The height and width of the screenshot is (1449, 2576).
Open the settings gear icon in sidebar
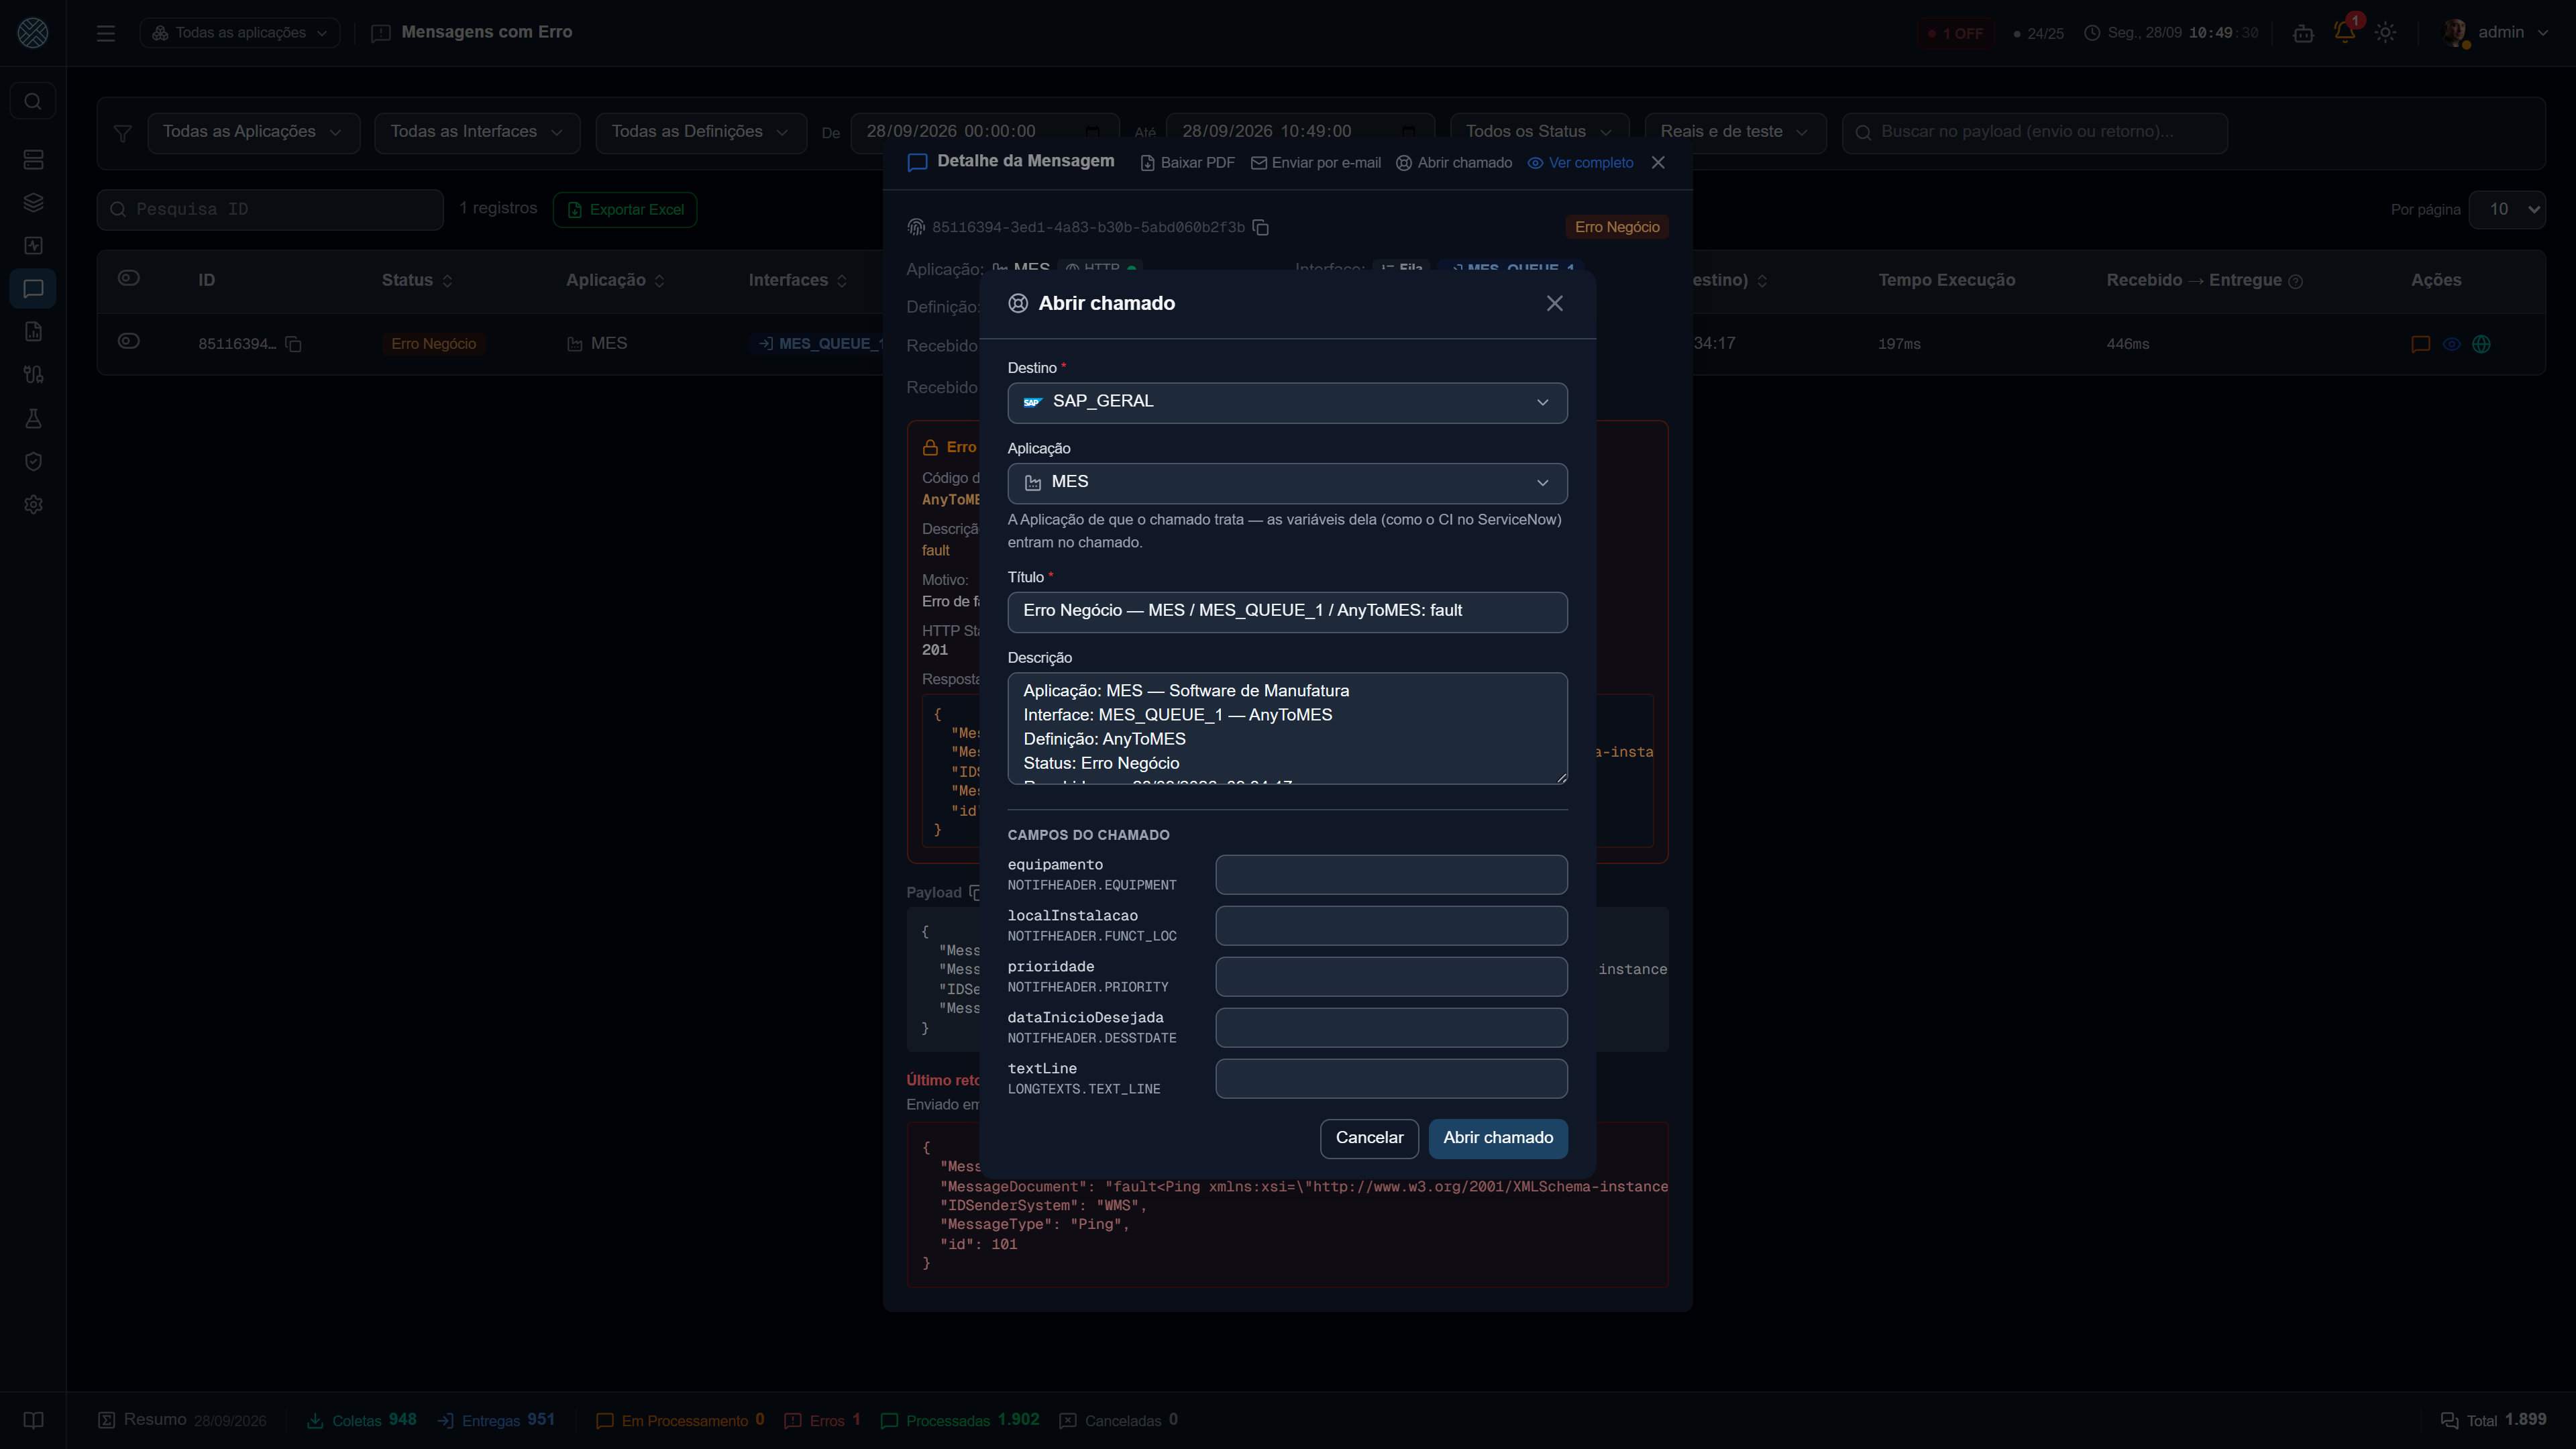[33, 505]
